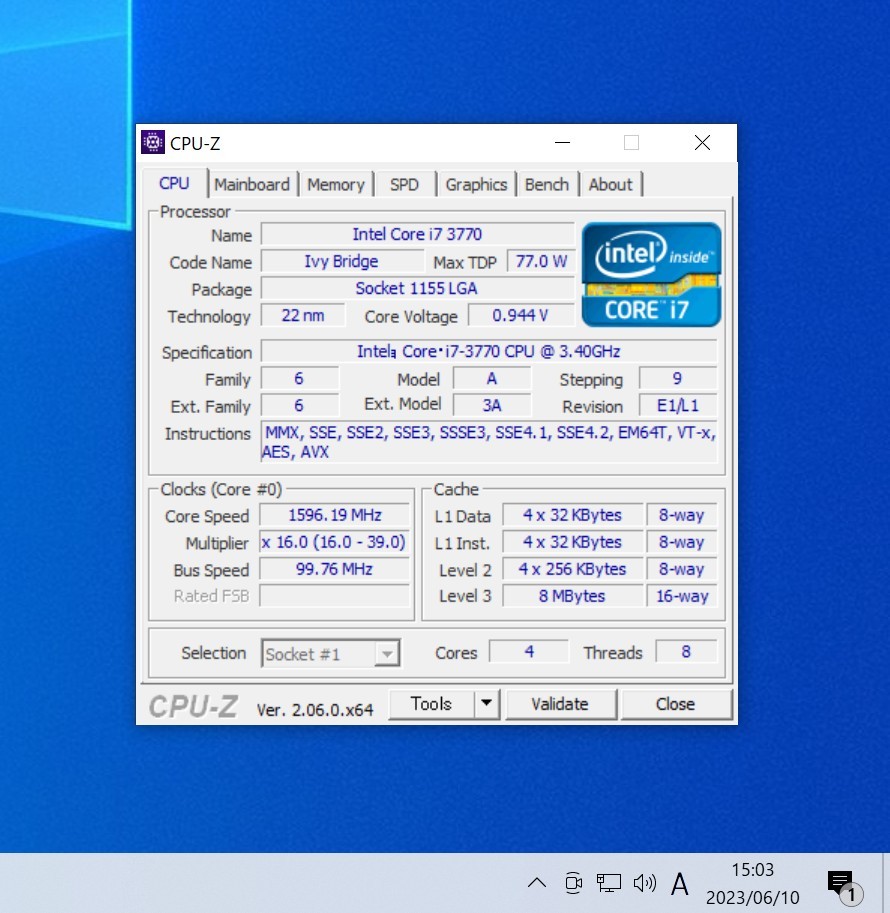
Task: Click the Technology value '22 nm'
Action: pyautogui.click(x=303, y=316)
